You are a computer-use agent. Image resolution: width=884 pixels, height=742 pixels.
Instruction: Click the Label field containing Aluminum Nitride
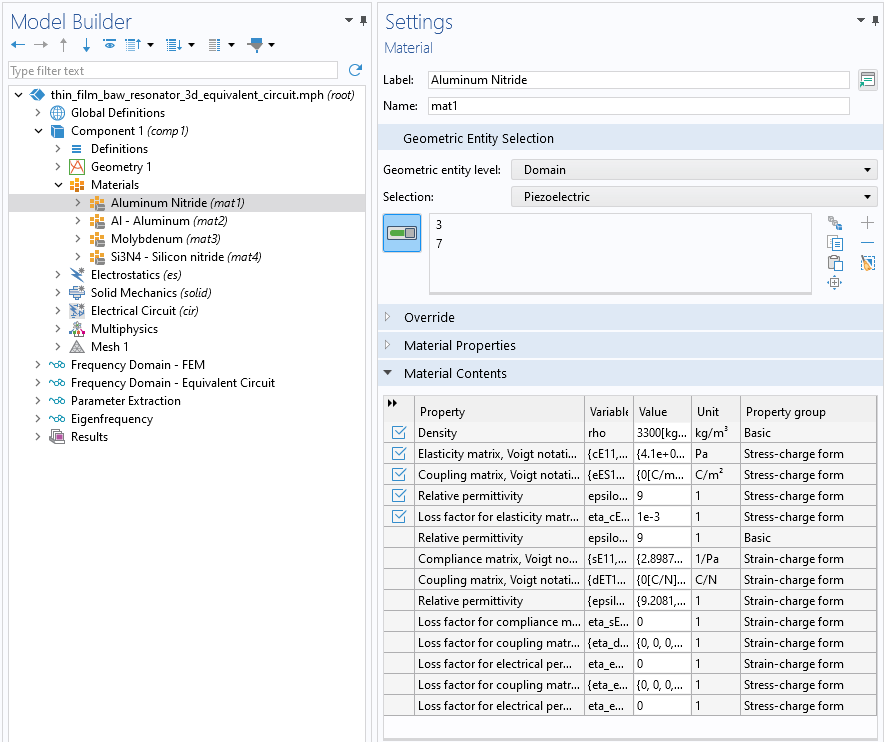pyautogui.click(x=638, y=80)
